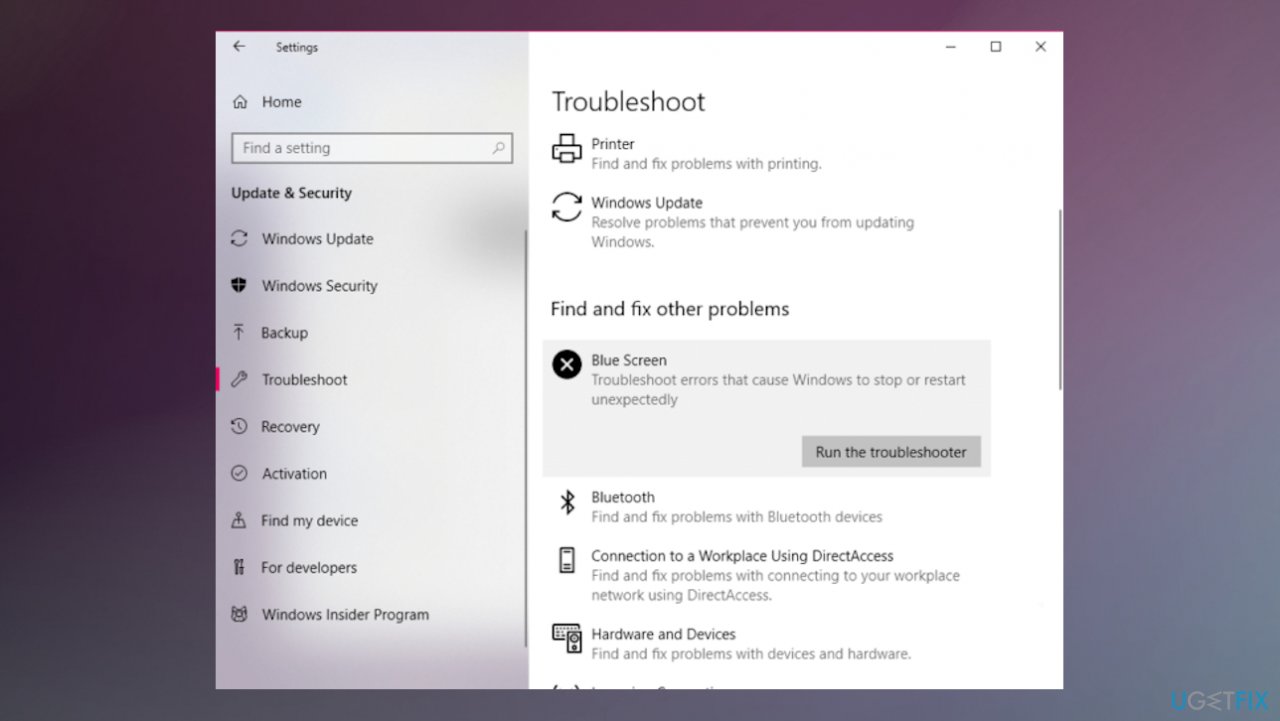Go to the Windows Security section
1280x721 pixels.
pyautogui.click(x=320, y=286)
